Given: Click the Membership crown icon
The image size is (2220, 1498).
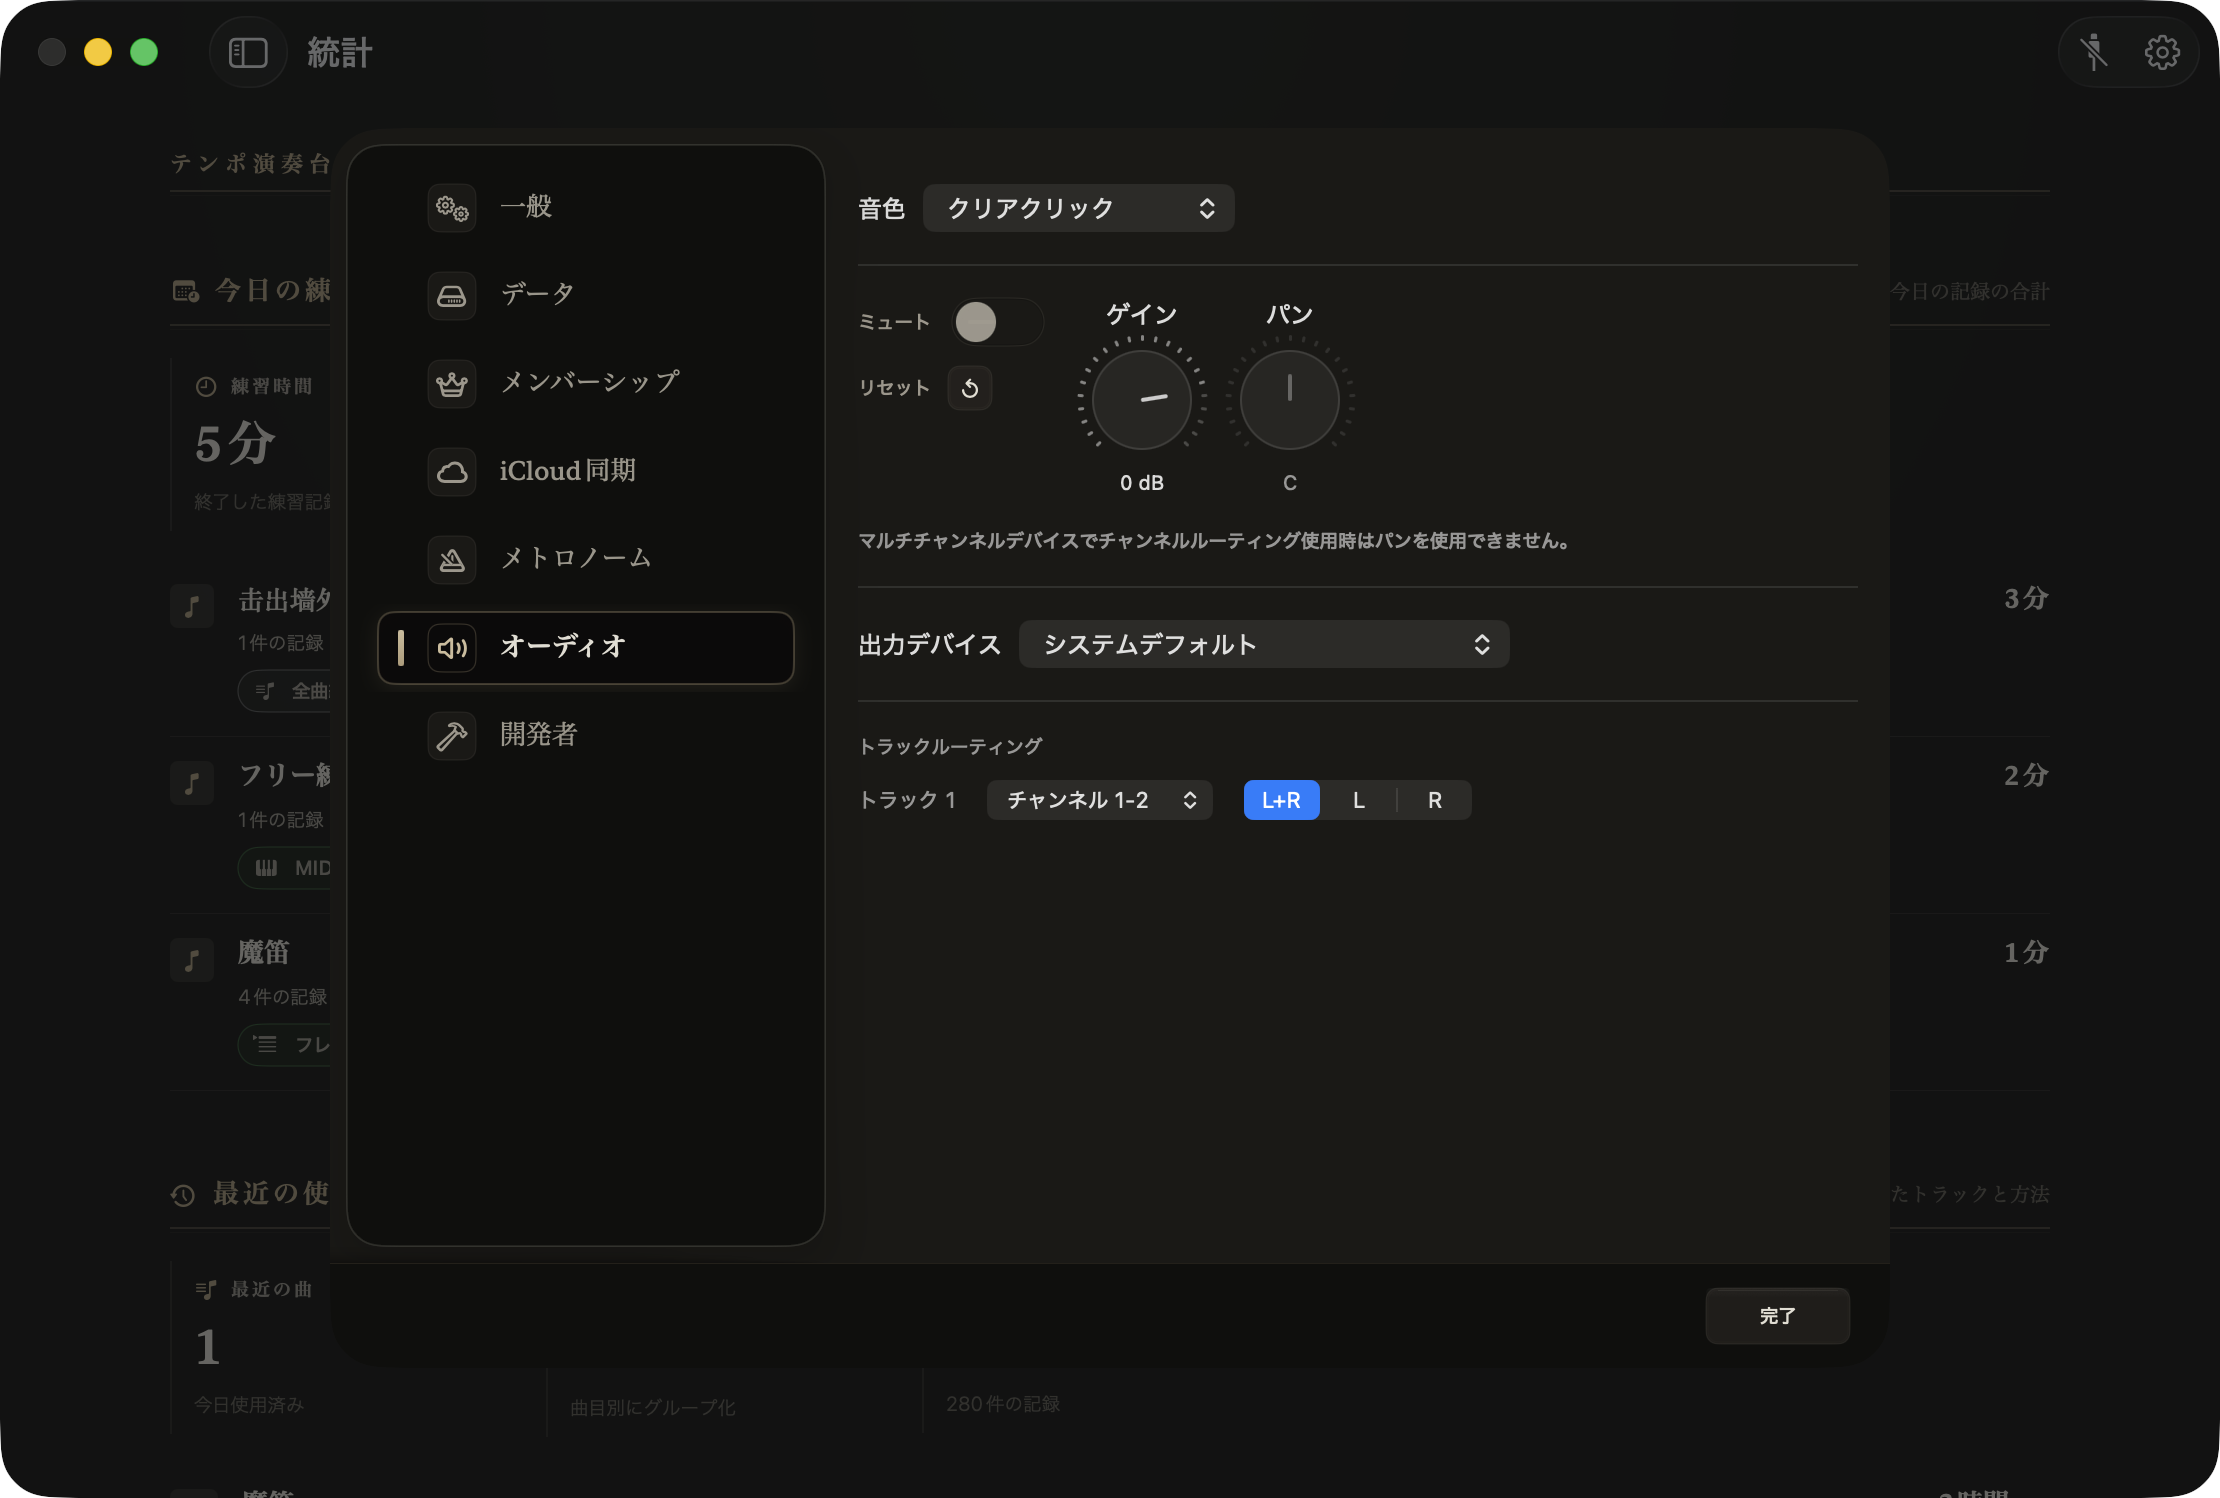Looking at the screenshot, I should [x=452, y=383].
